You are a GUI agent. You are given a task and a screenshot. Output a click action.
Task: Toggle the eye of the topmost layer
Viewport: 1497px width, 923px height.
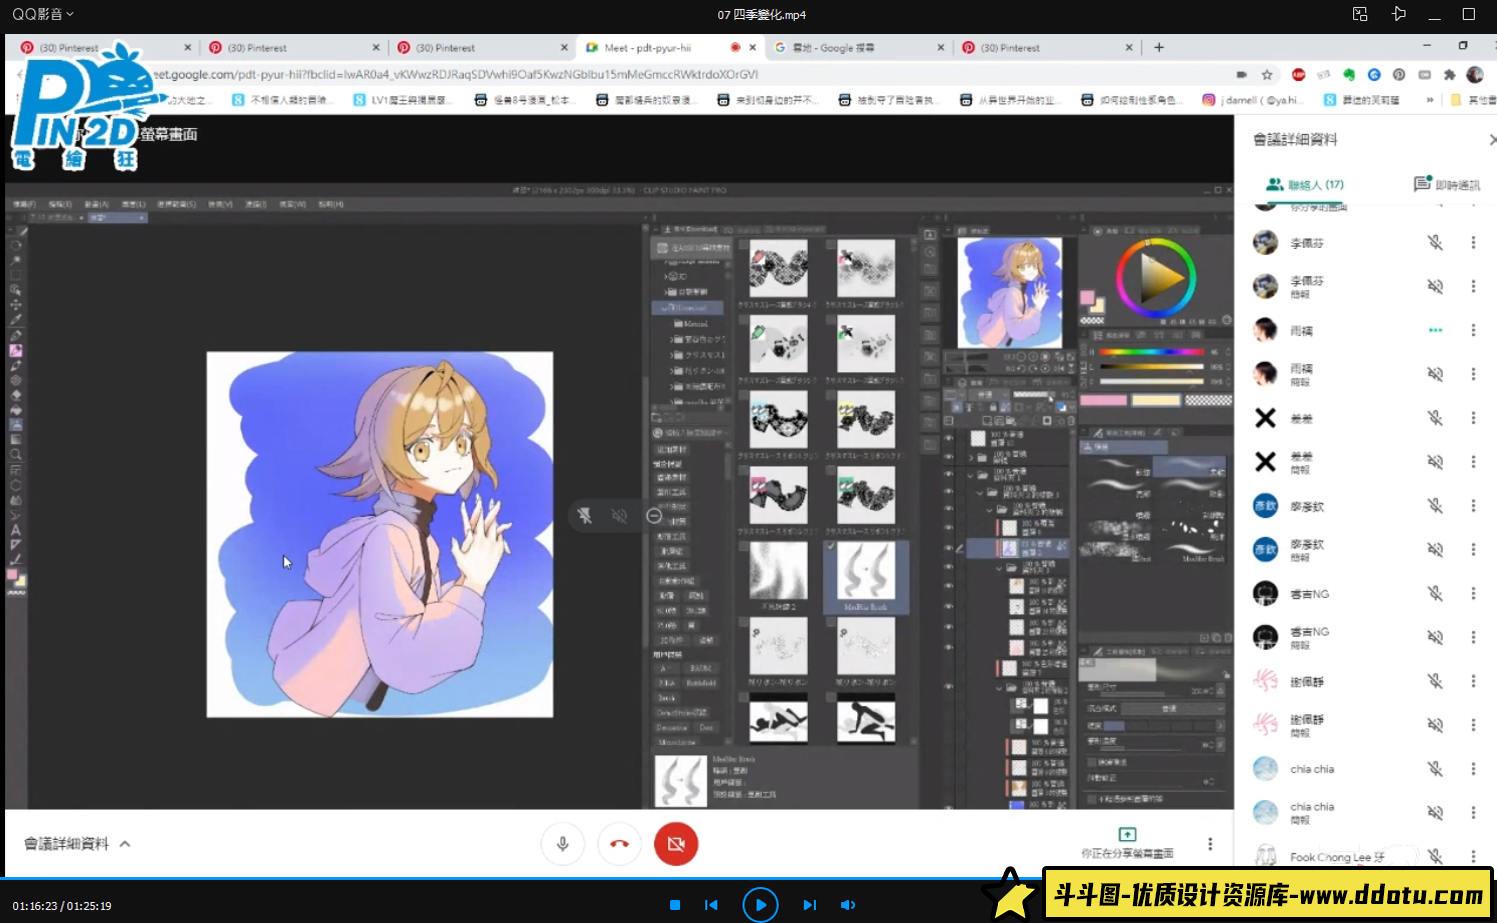point(949,438)
